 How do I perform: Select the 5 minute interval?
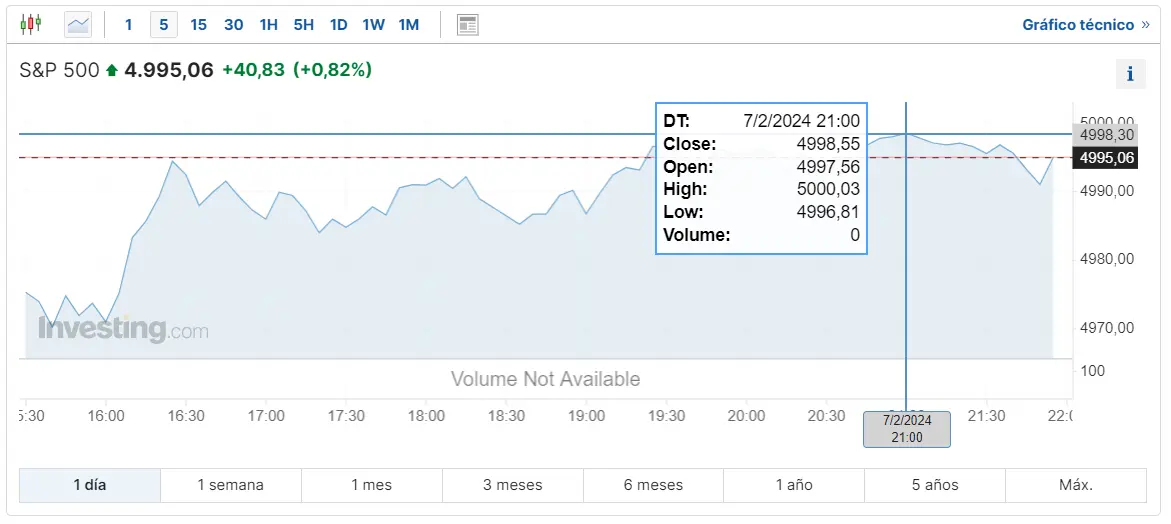click(x=164, y=25)
